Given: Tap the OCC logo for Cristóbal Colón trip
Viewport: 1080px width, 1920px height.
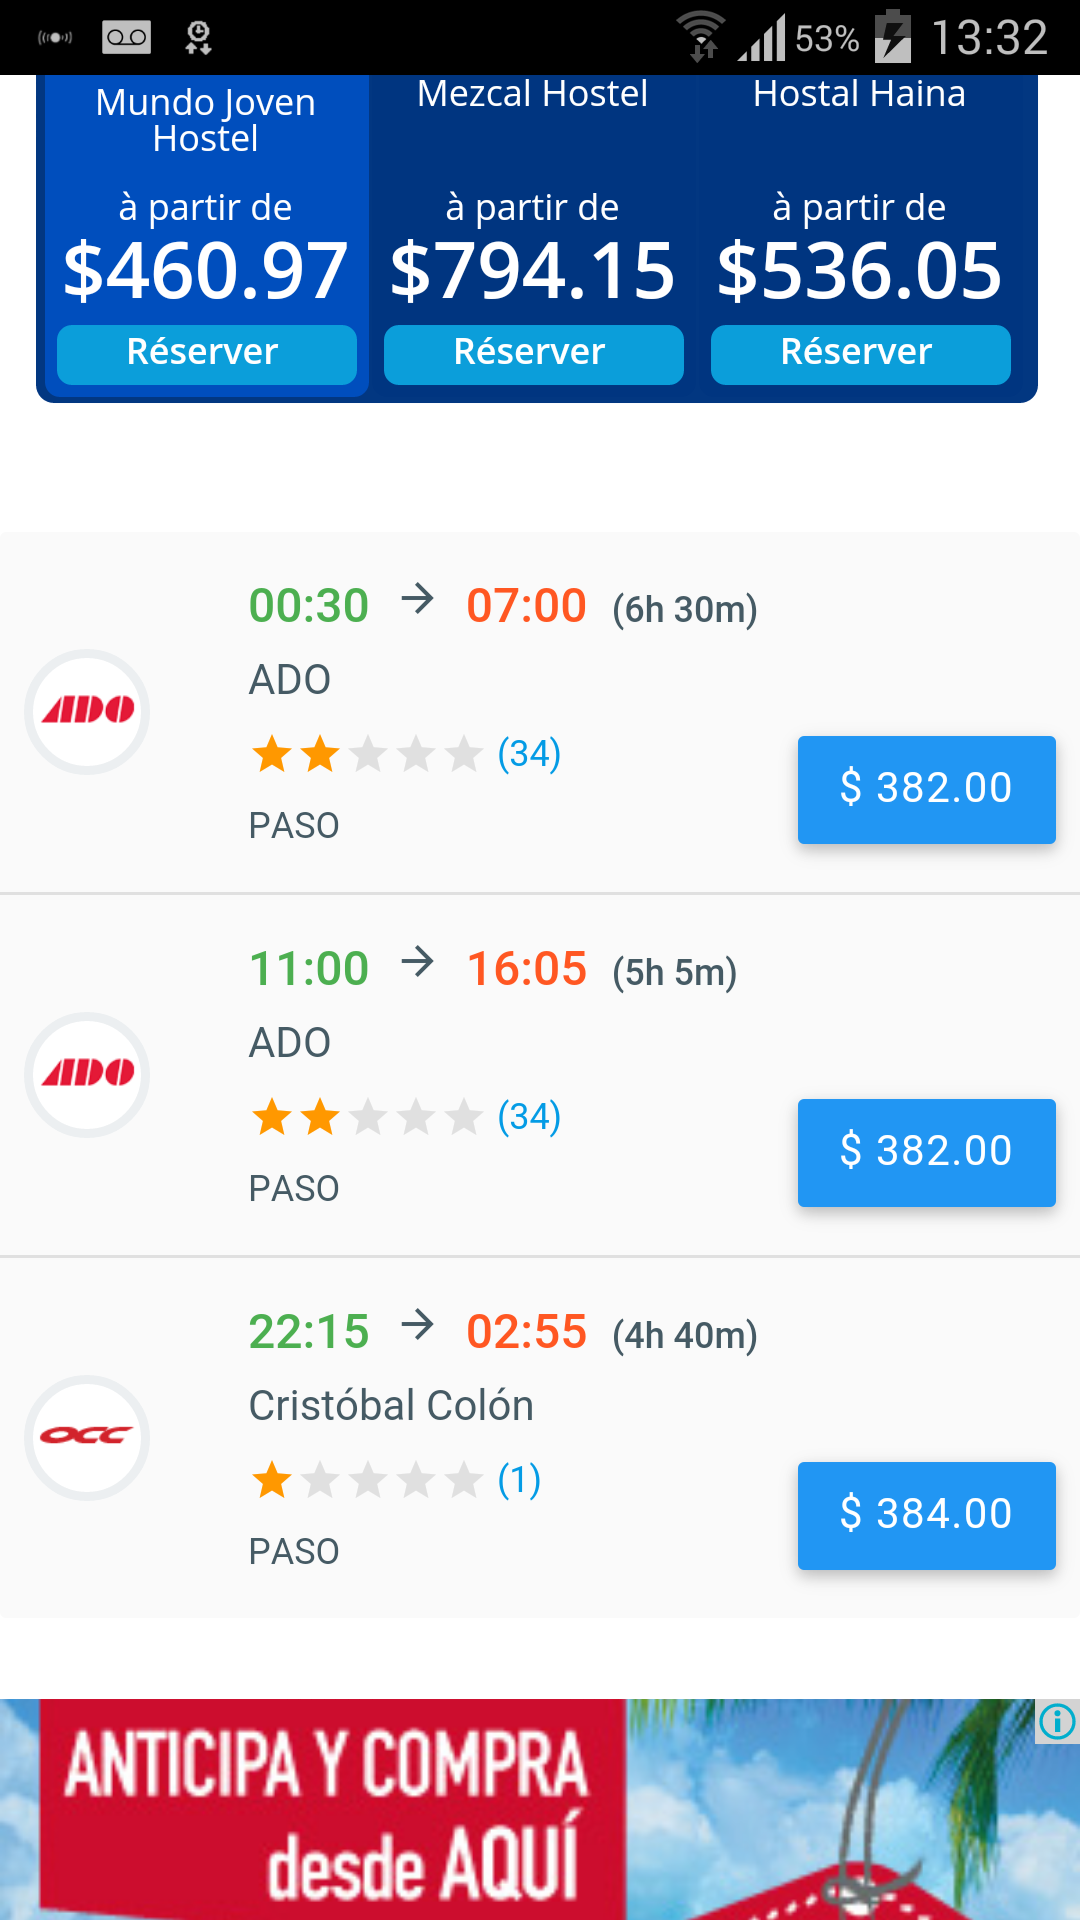Looking at the screenshot, I should 87,1437.
